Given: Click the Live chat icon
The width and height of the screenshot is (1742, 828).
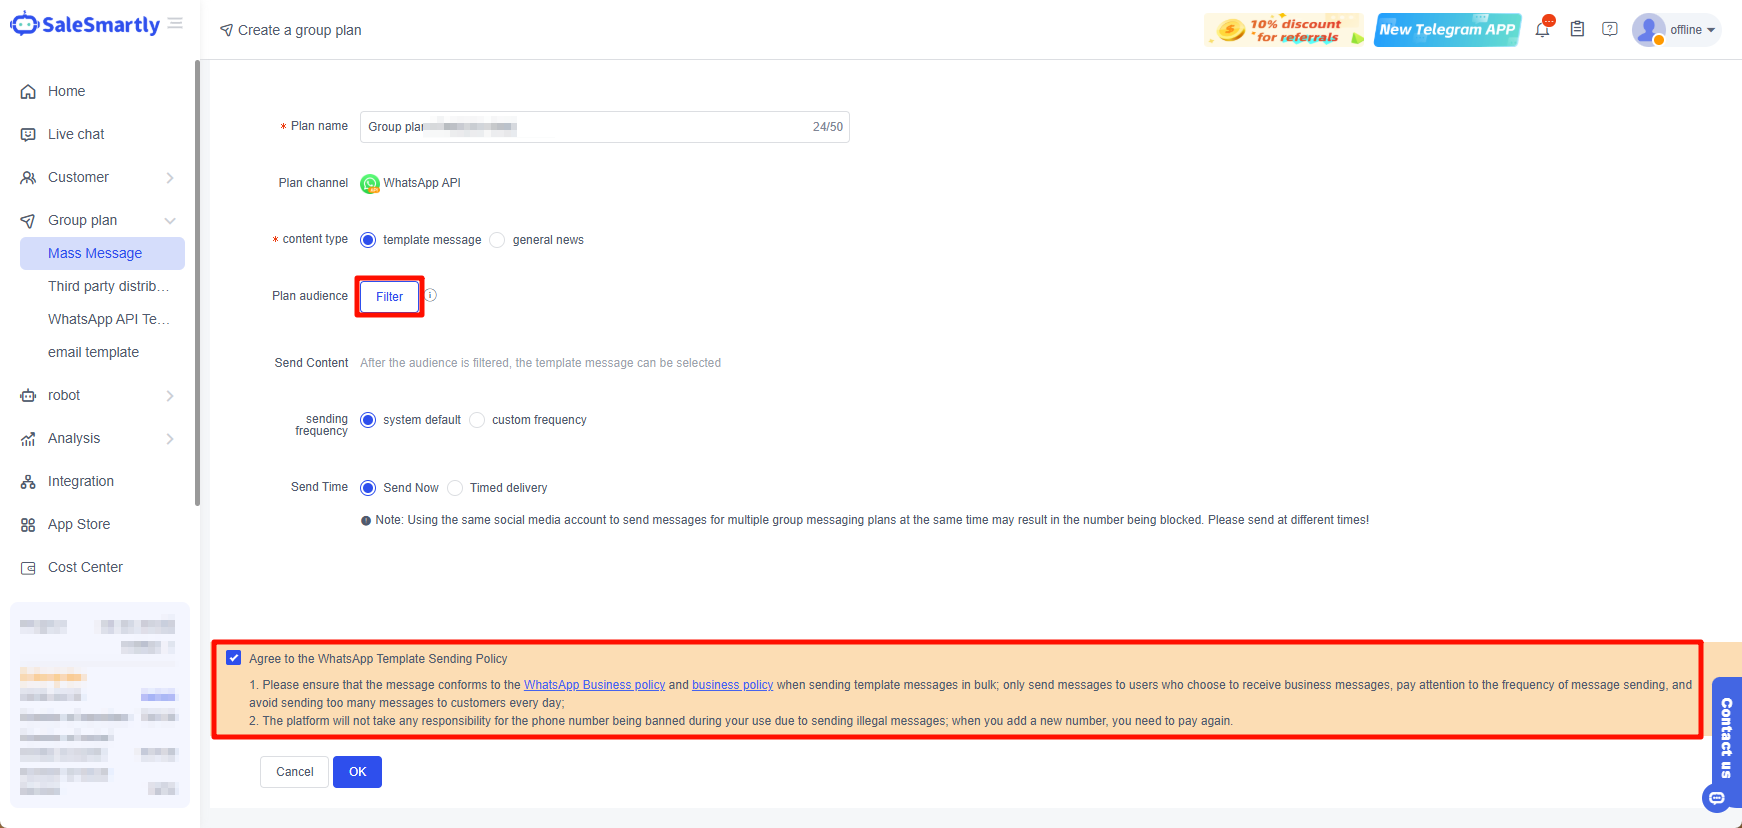Looking at the screenshot, I should click(28, 135).
